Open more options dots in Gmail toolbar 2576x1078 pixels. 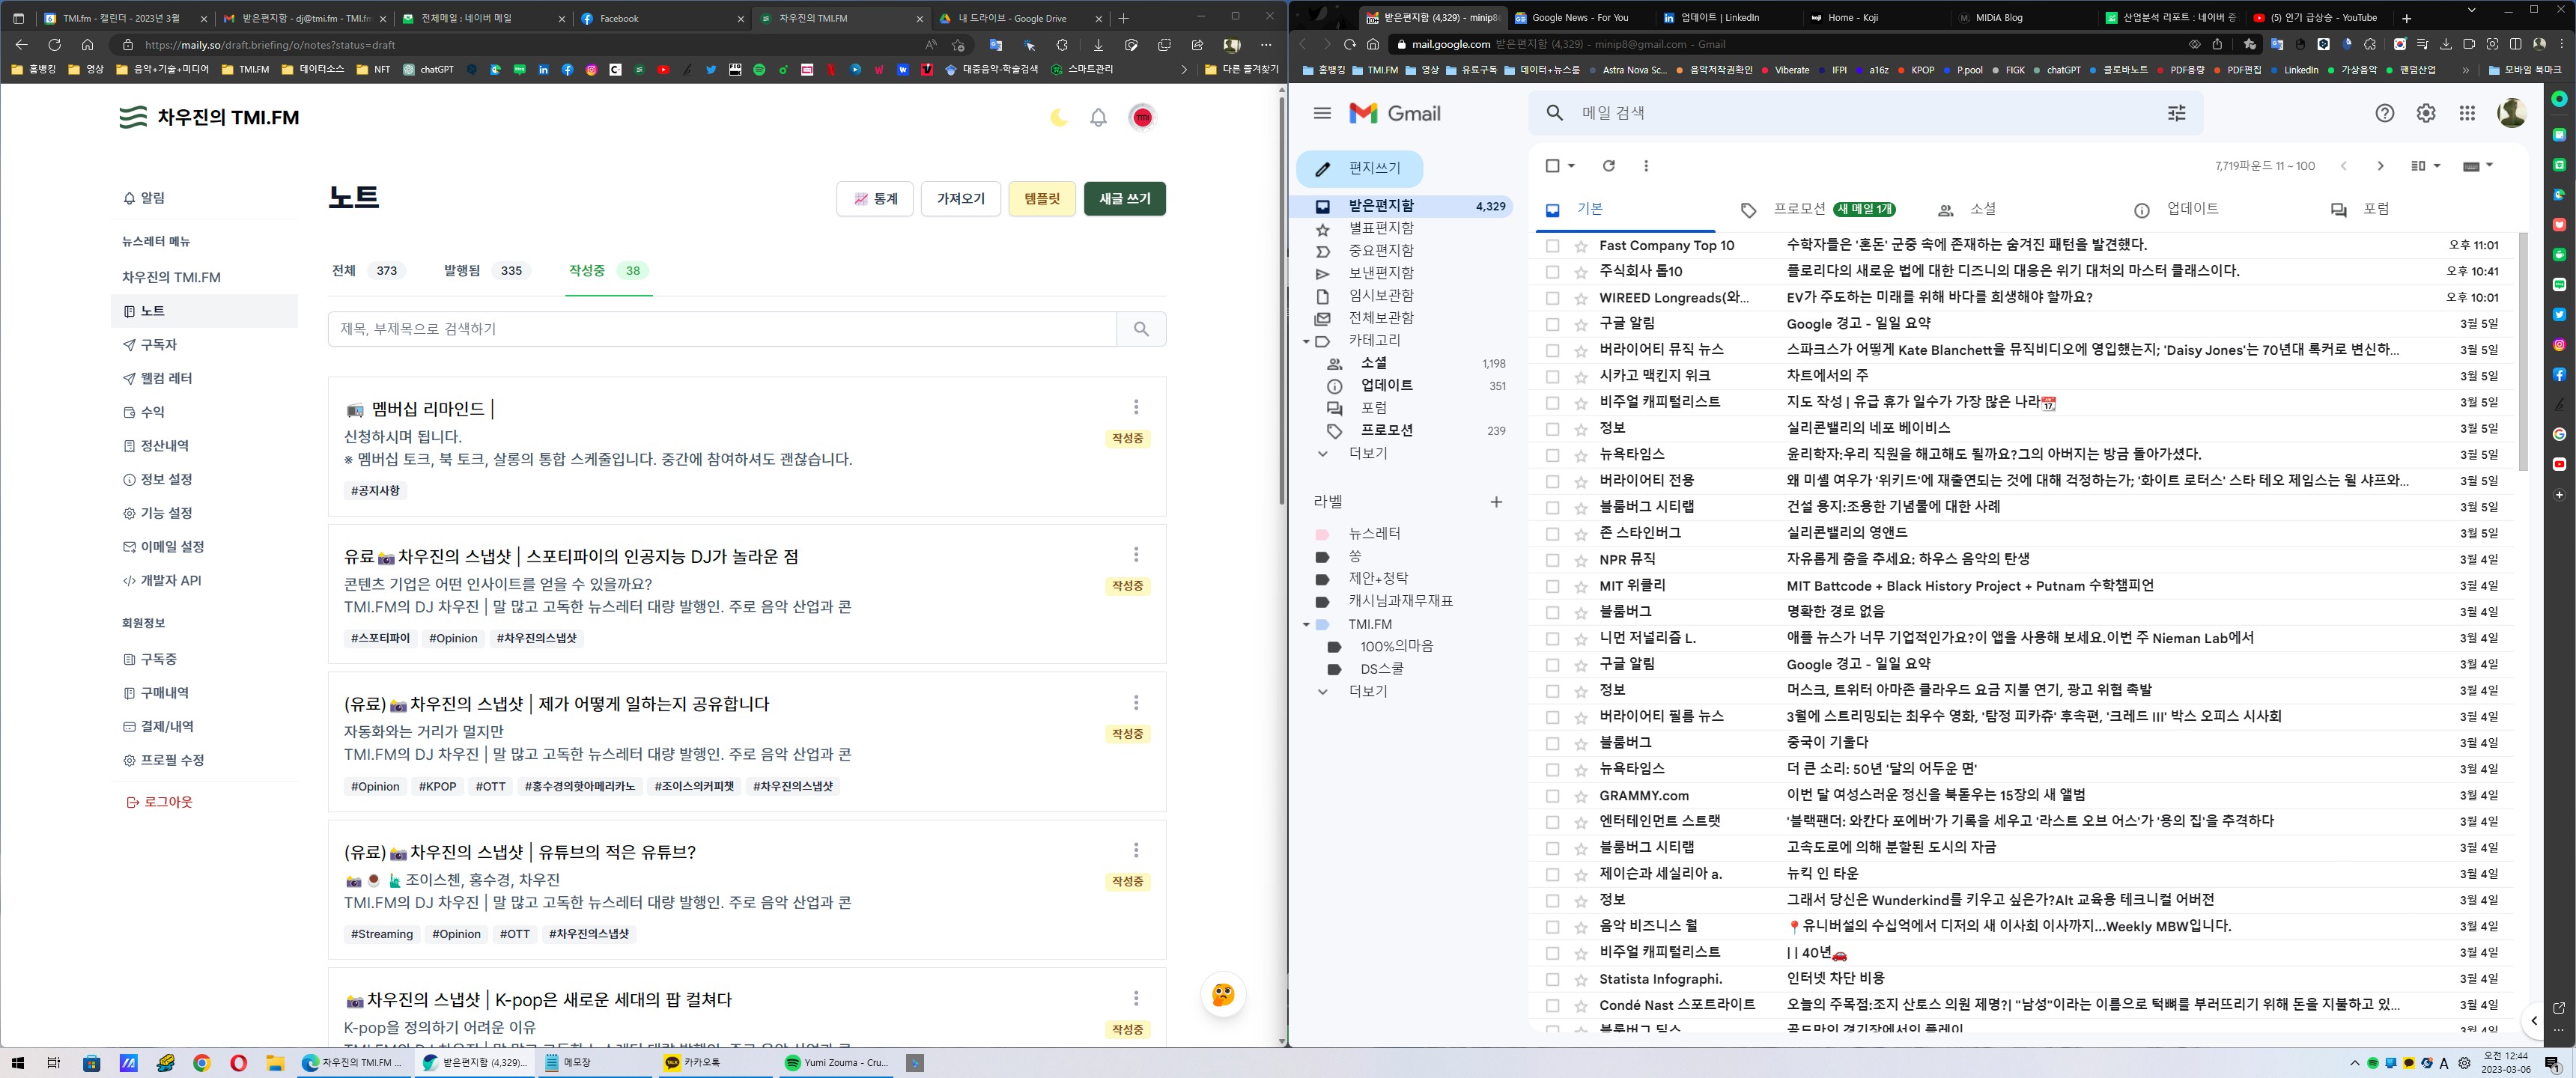(1646, 166)
